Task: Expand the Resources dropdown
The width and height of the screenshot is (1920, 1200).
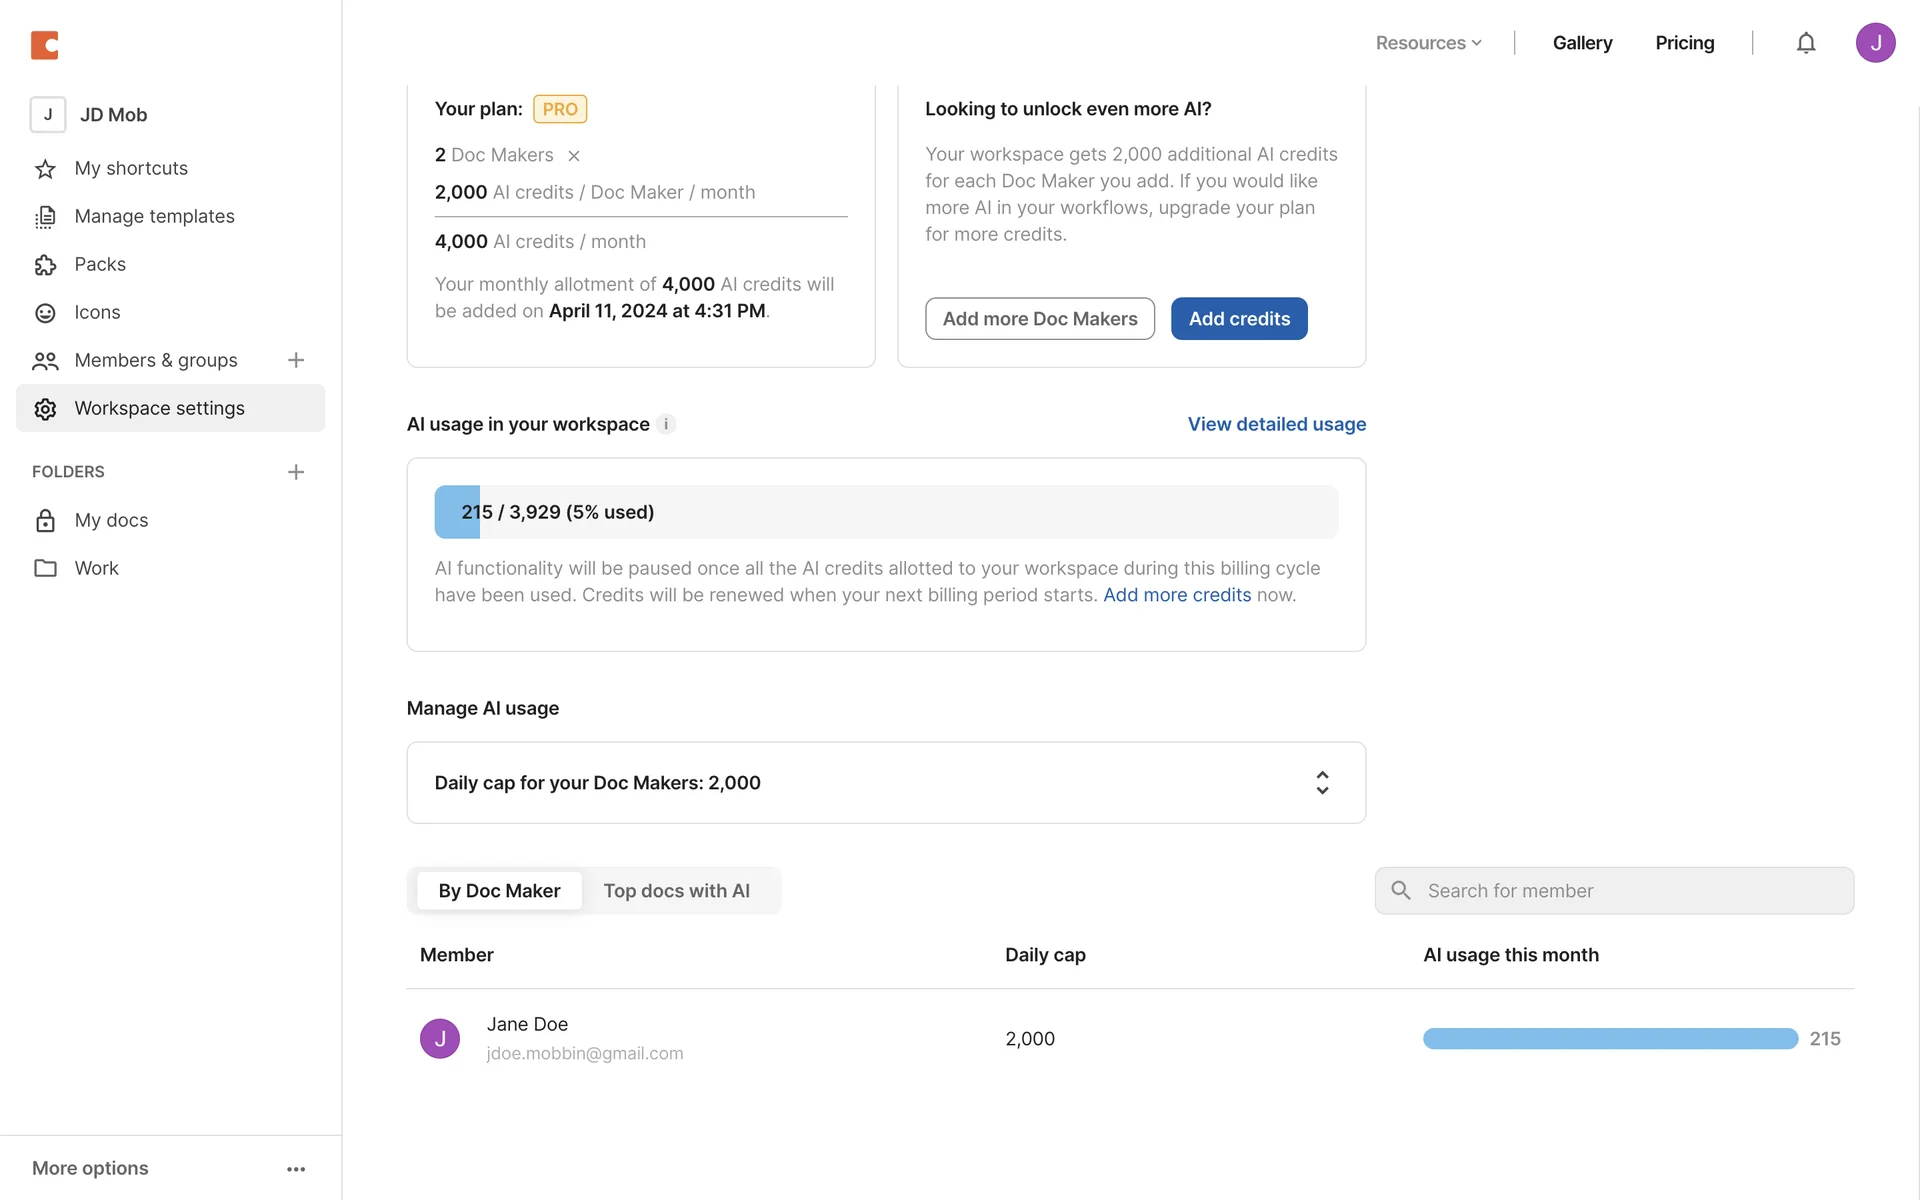Action: coord(1428,43)
